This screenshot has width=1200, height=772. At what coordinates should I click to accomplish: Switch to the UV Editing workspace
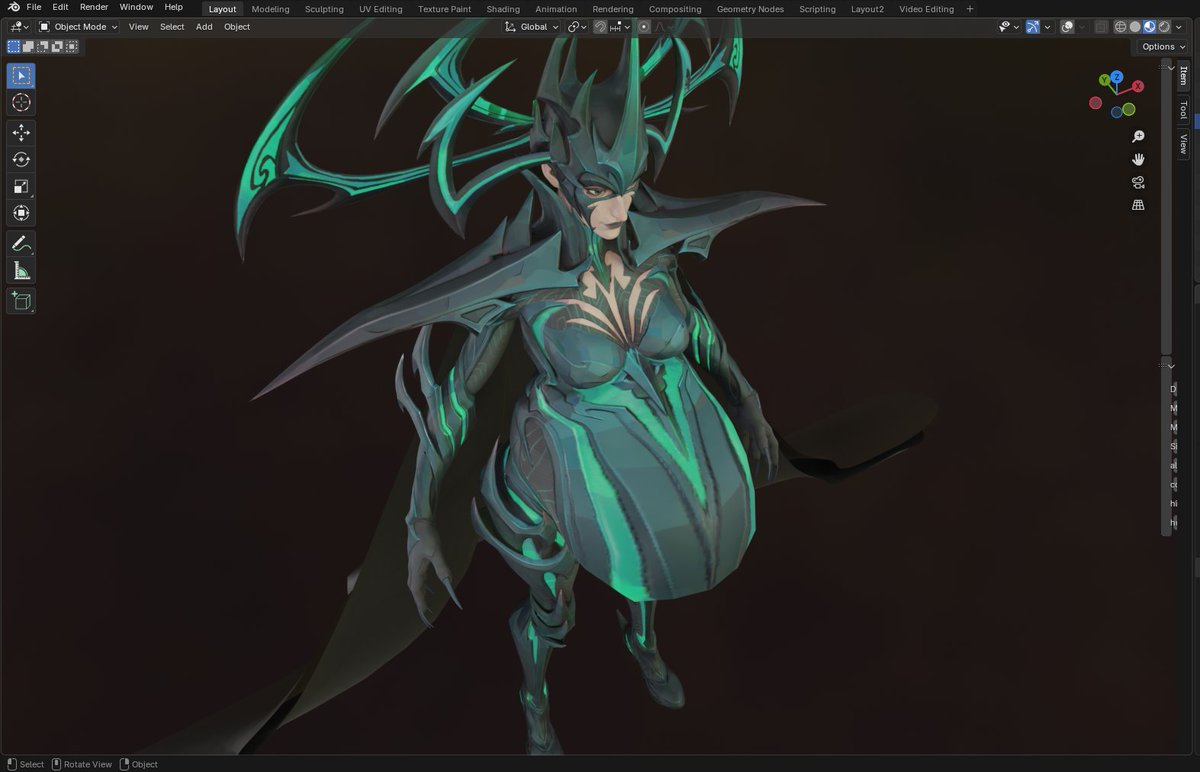380,9
